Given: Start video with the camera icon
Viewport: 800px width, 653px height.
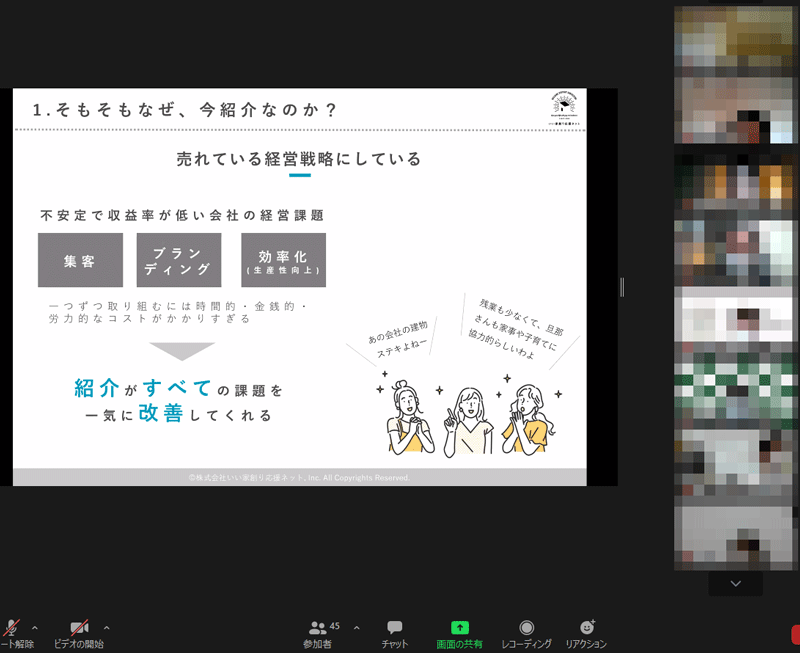Looking at the screenshot, I should coord(79,630).
